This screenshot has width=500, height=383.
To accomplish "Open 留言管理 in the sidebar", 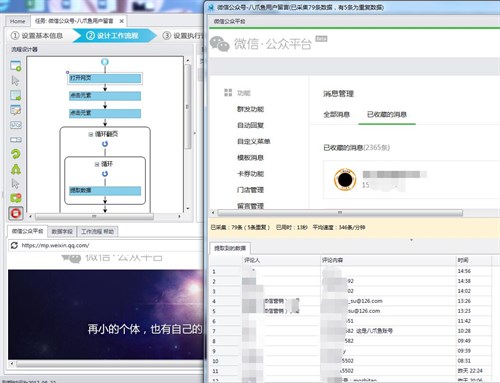I will point(250,206).
